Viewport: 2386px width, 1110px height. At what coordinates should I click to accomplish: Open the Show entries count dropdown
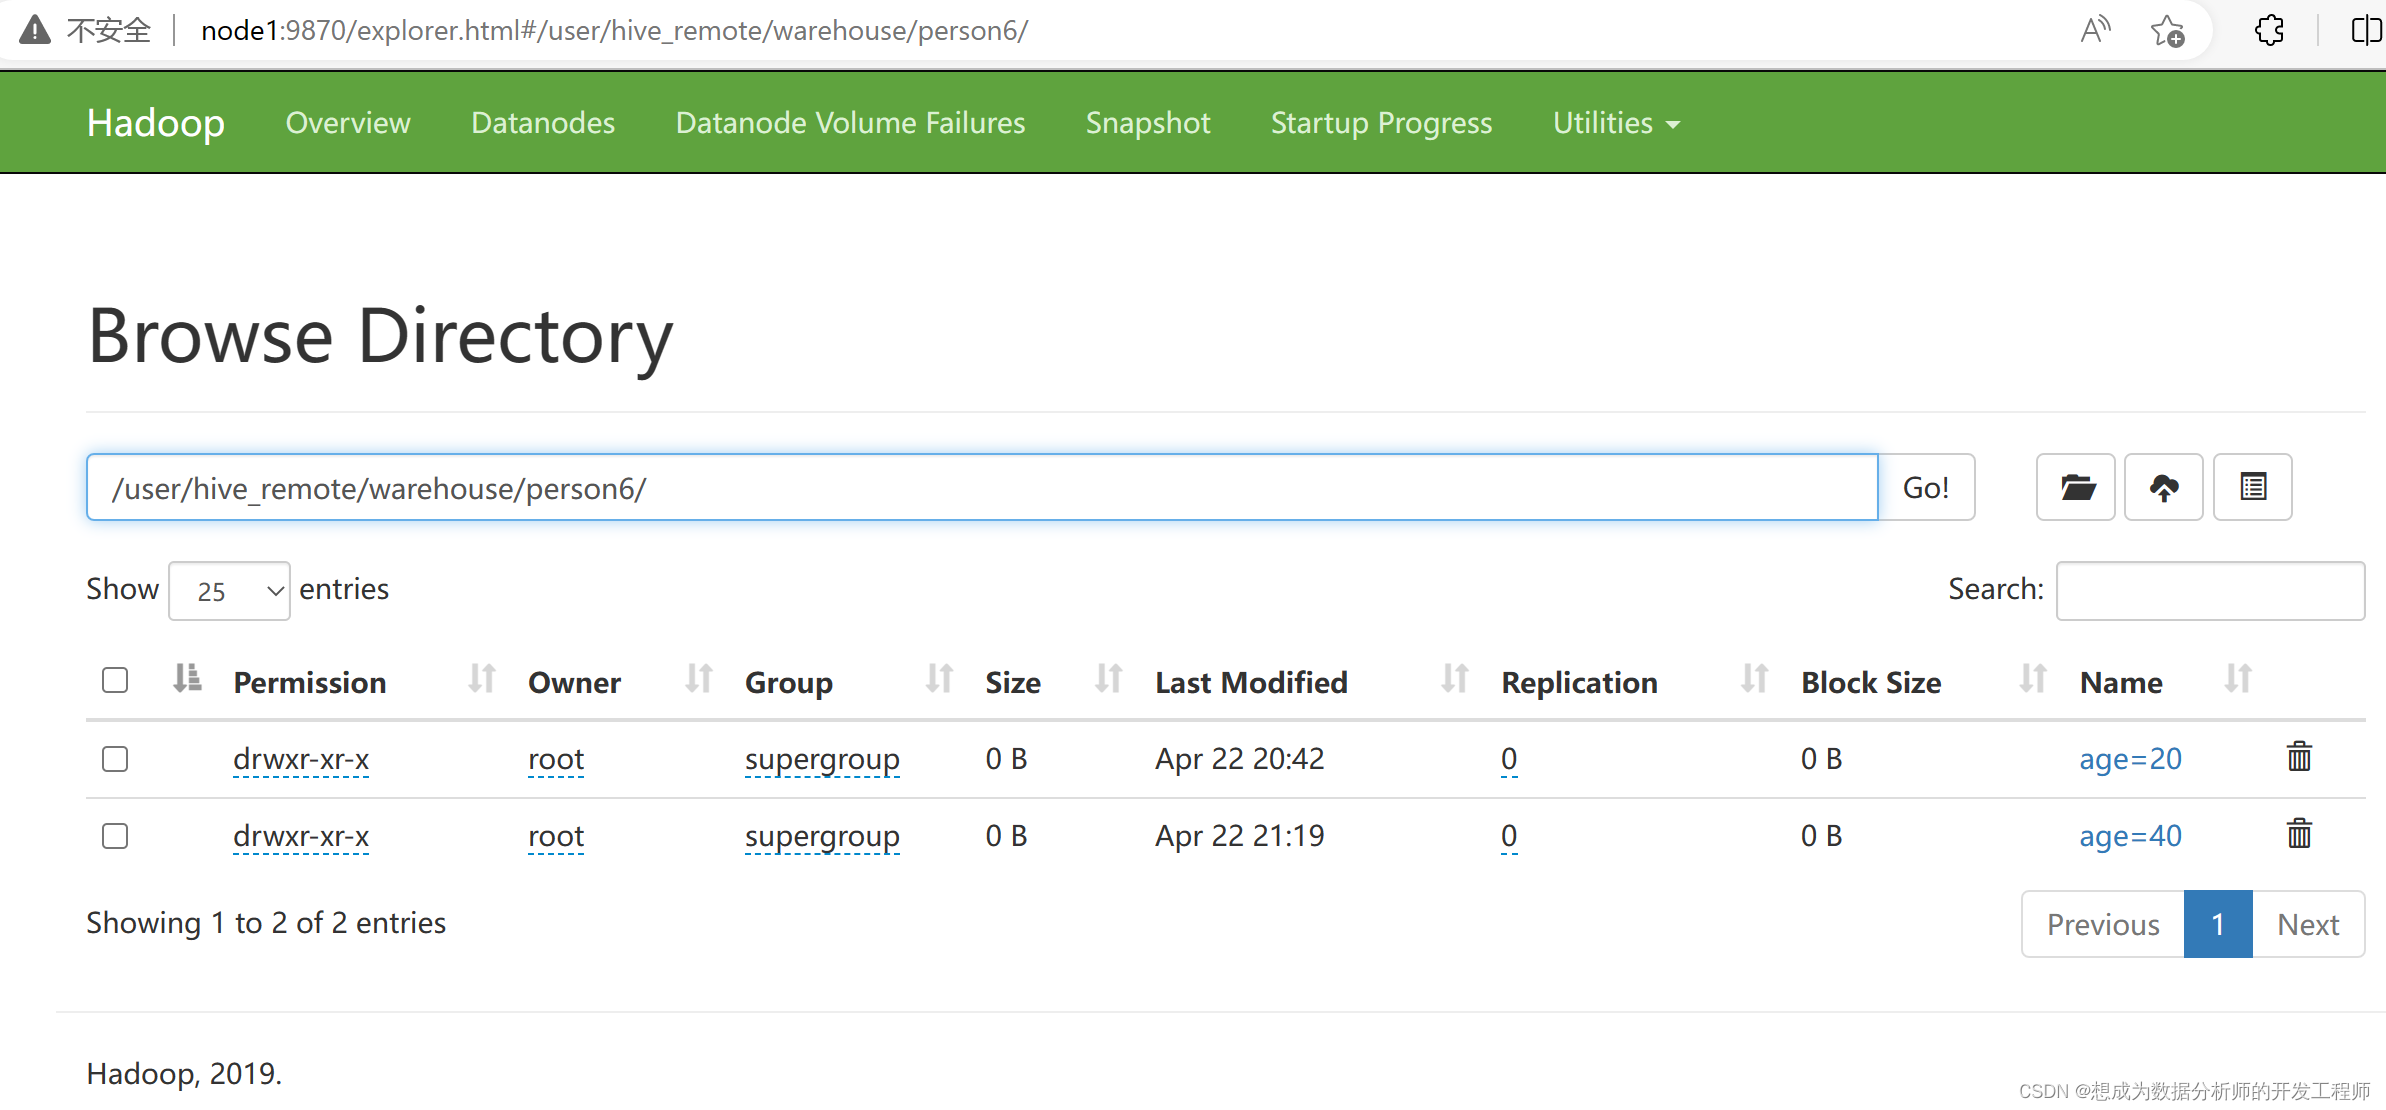(229, 591)
